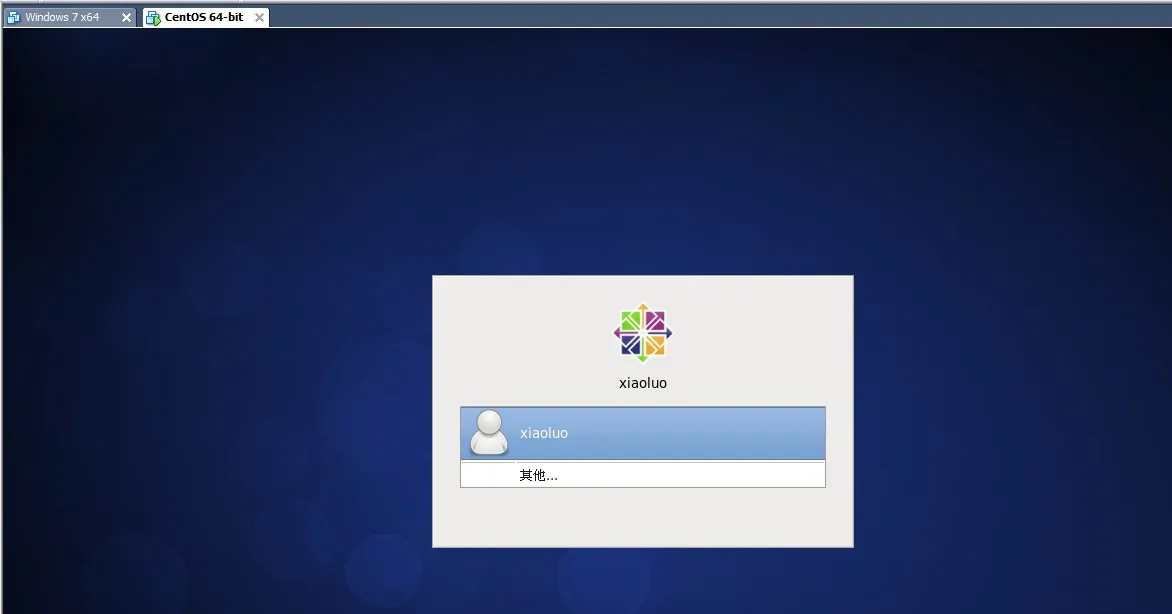Click the CentOS logo in login dialog
The width and height of the screenshot is (1172, 614).
coord(643,333)
